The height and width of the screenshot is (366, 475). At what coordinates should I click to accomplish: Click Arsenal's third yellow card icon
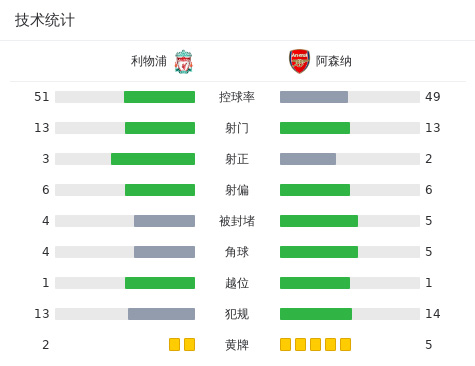[x=315, y=345]
